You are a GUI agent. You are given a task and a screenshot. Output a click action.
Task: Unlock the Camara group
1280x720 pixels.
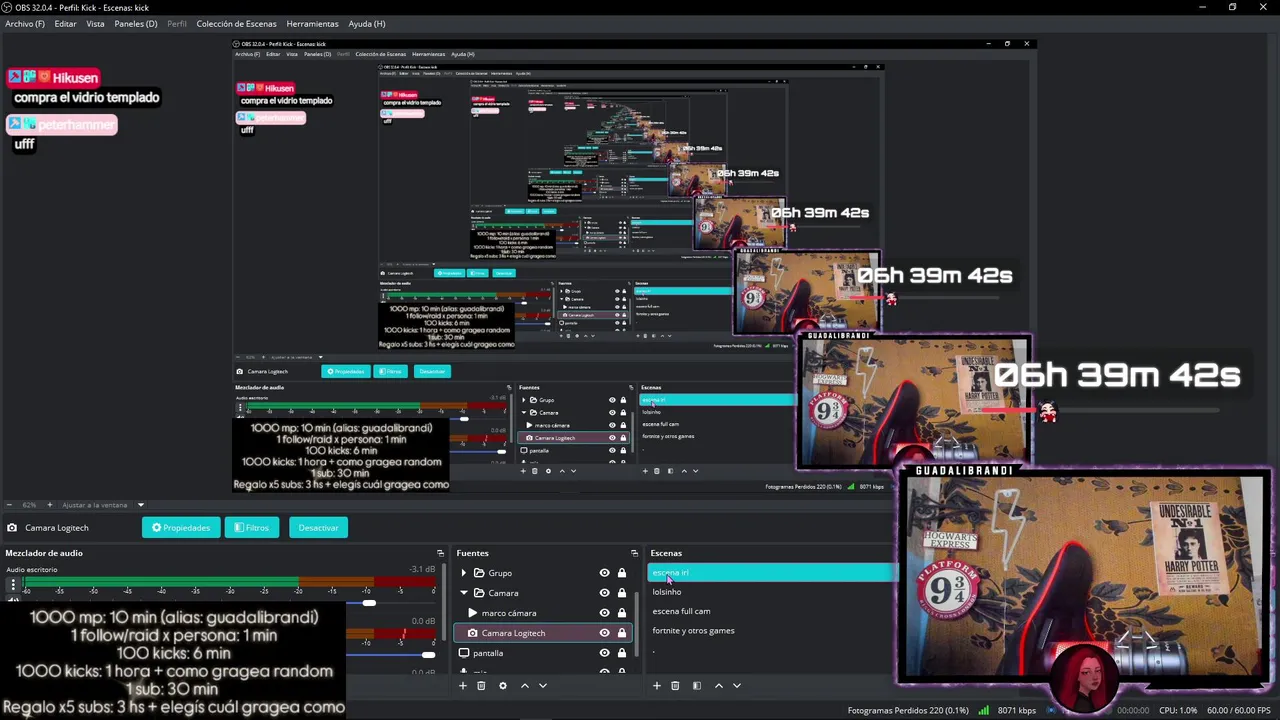621,593
